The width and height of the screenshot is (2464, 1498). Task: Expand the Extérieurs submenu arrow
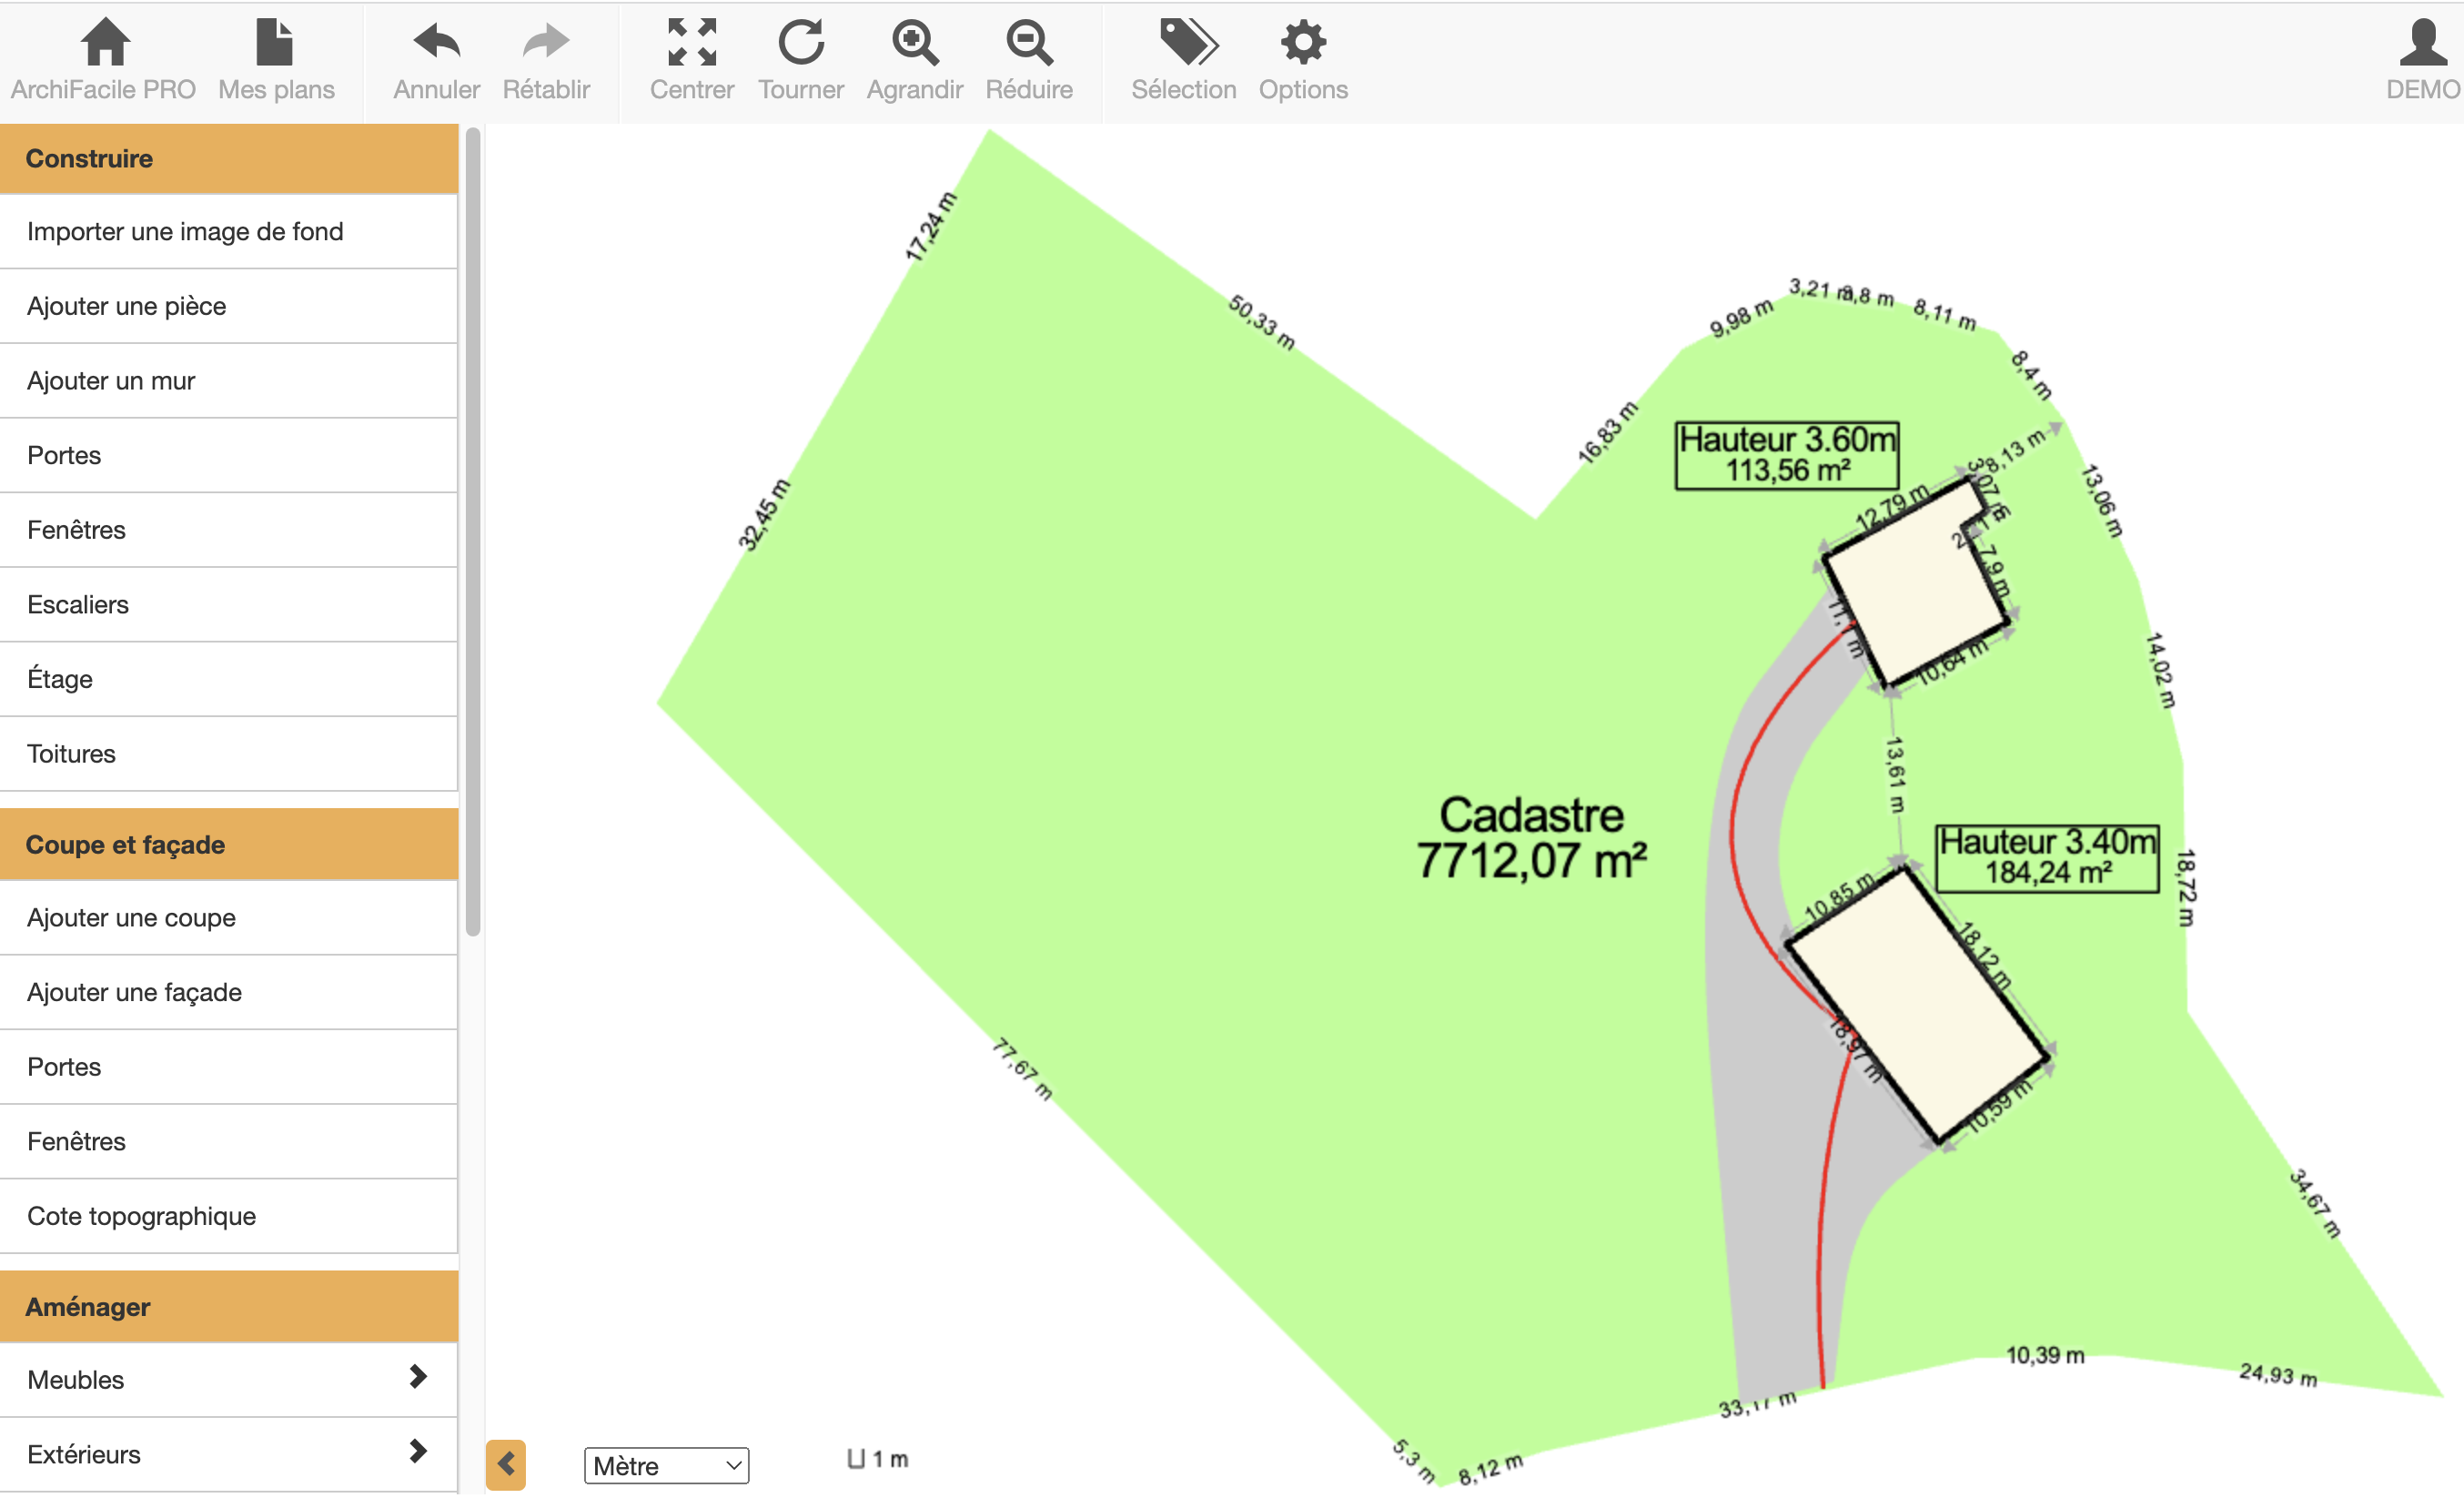(x=418, y=1452)
